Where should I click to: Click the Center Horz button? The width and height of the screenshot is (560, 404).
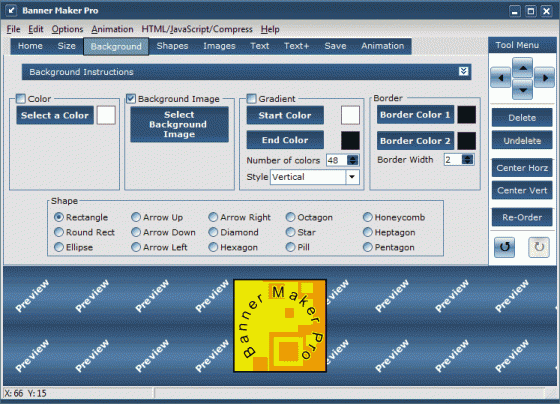[522, 168]
